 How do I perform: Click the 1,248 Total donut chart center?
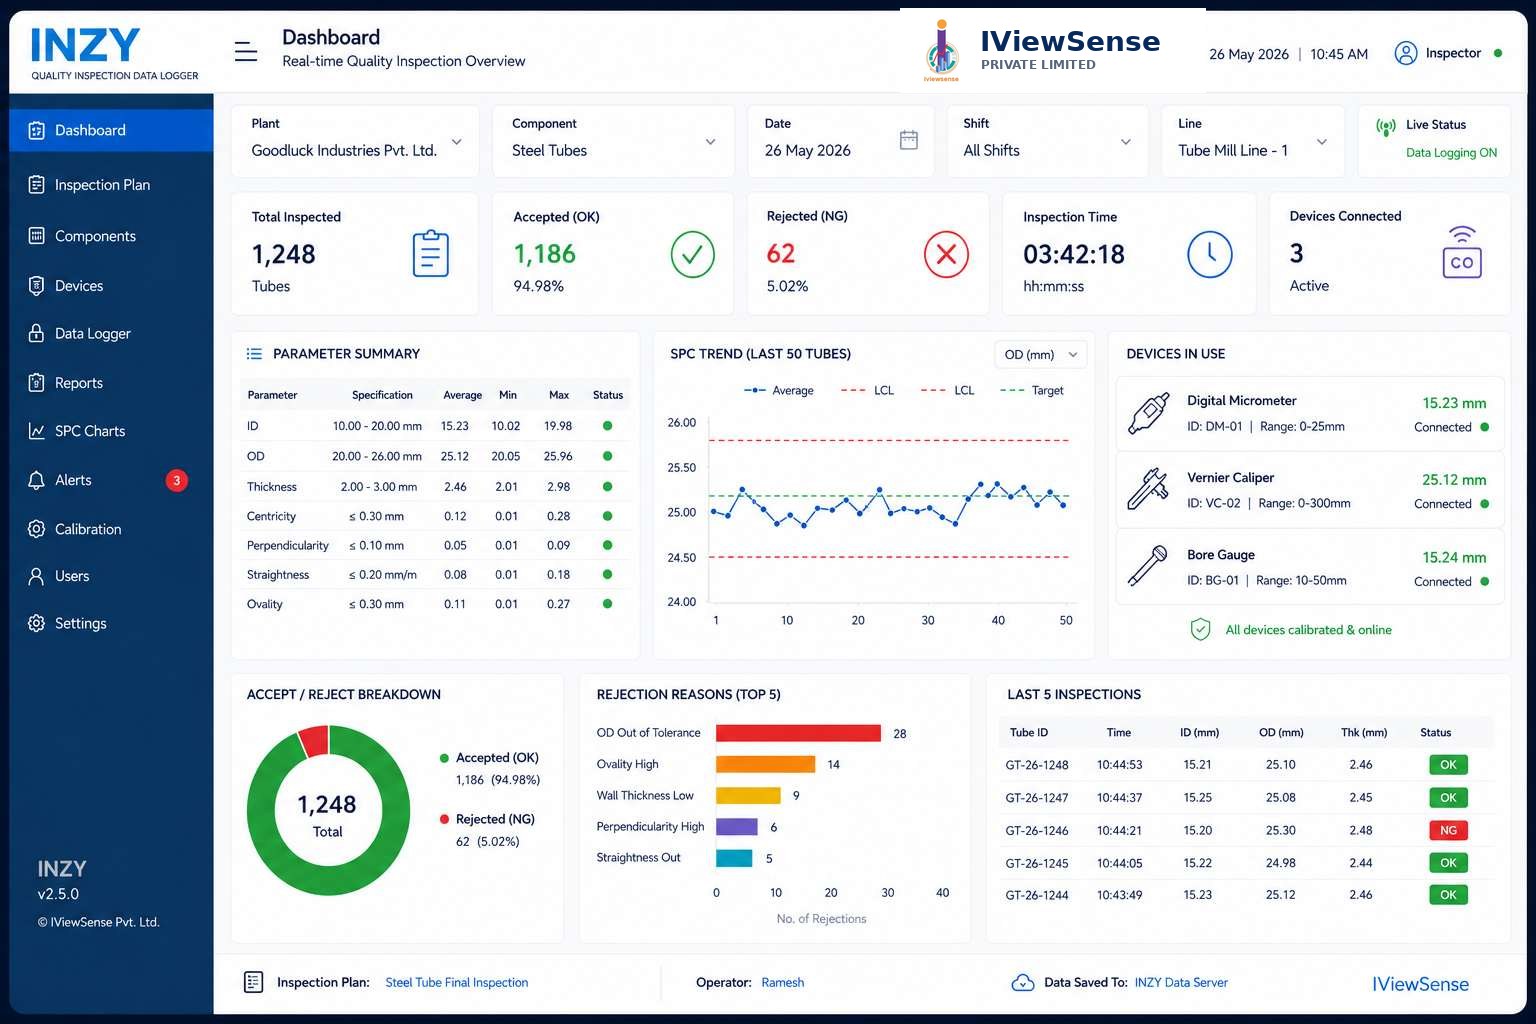(x=328, y=816)
